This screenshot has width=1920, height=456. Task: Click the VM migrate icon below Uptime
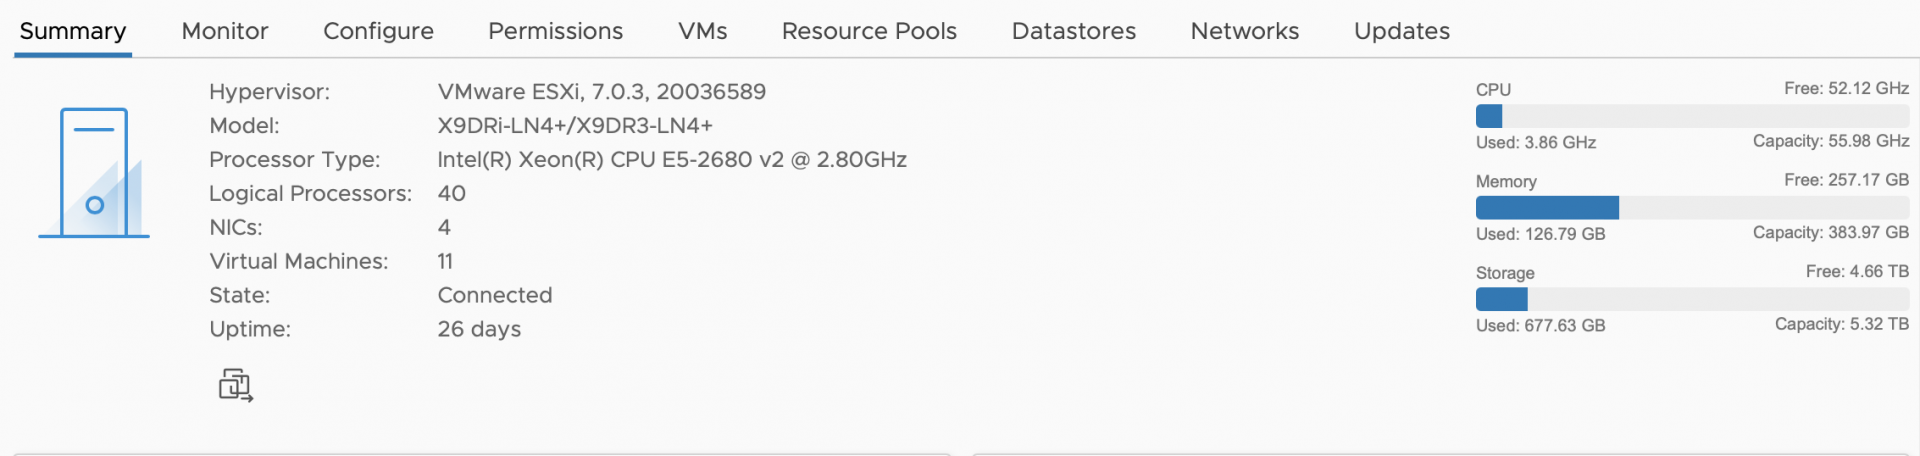tap(236, 385)
